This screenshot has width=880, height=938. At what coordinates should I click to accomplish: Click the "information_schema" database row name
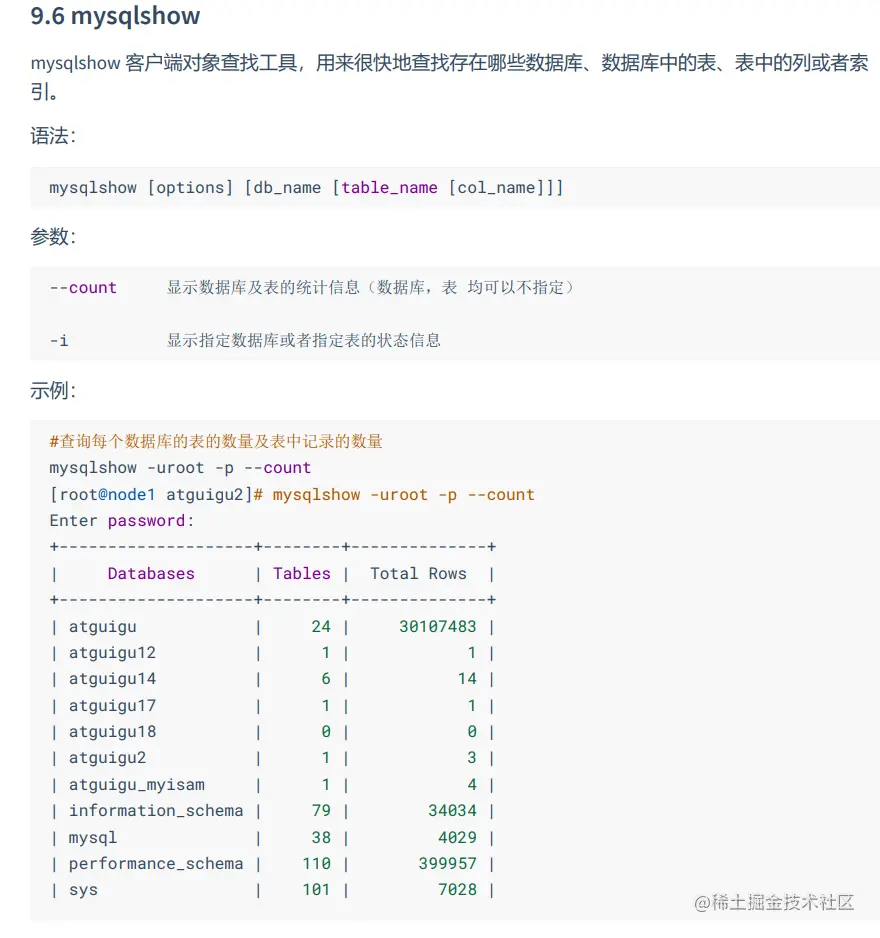pyautogui.click(x=156, y=811)
